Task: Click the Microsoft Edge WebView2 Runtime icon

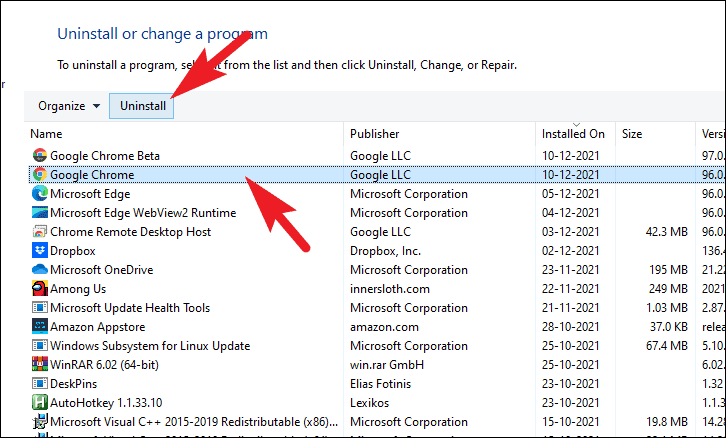Action: coord(40,213)
